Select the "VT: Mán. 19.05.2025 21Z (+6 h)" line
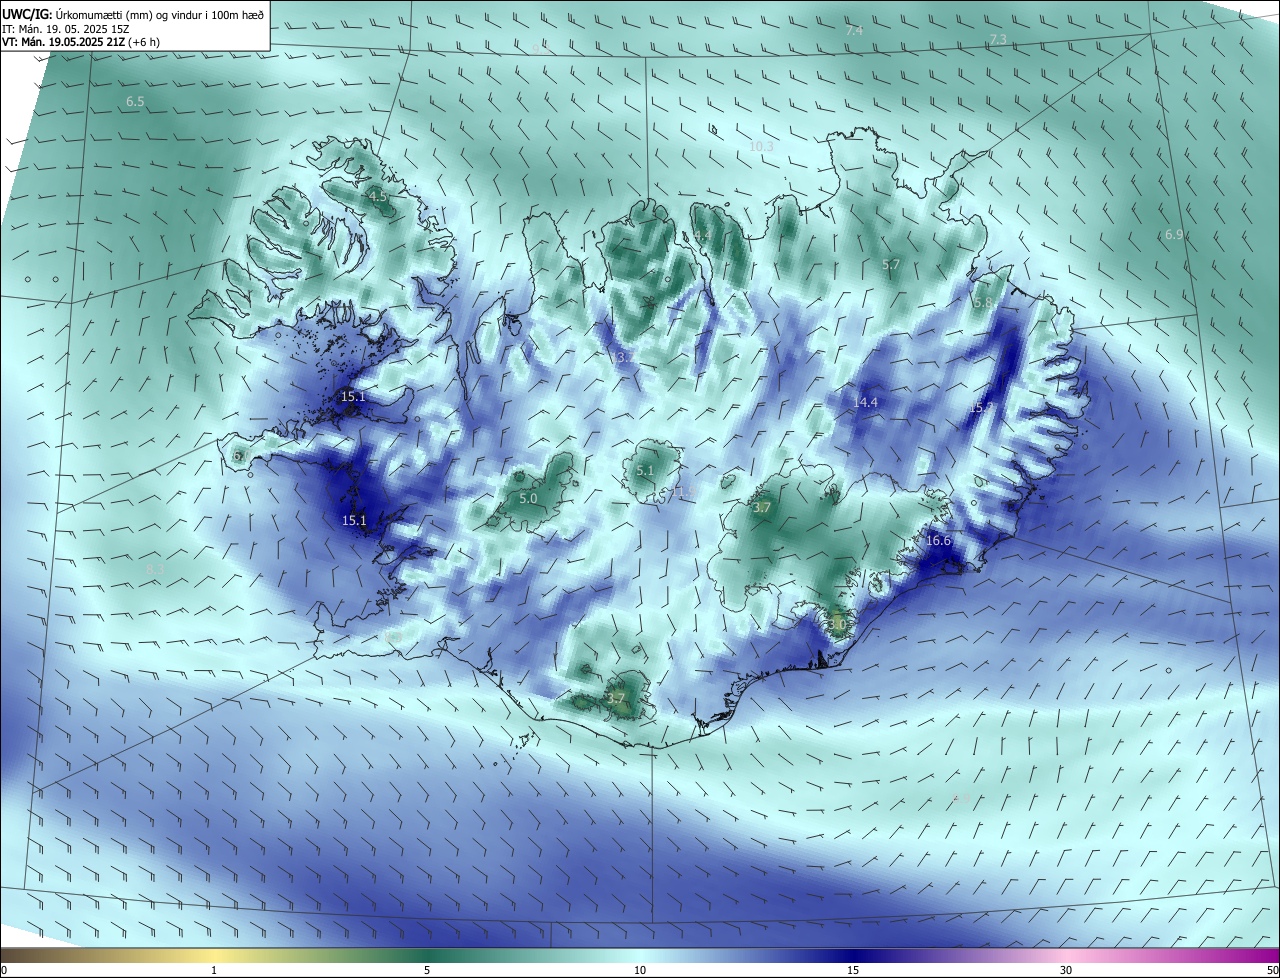 (81, 42)
